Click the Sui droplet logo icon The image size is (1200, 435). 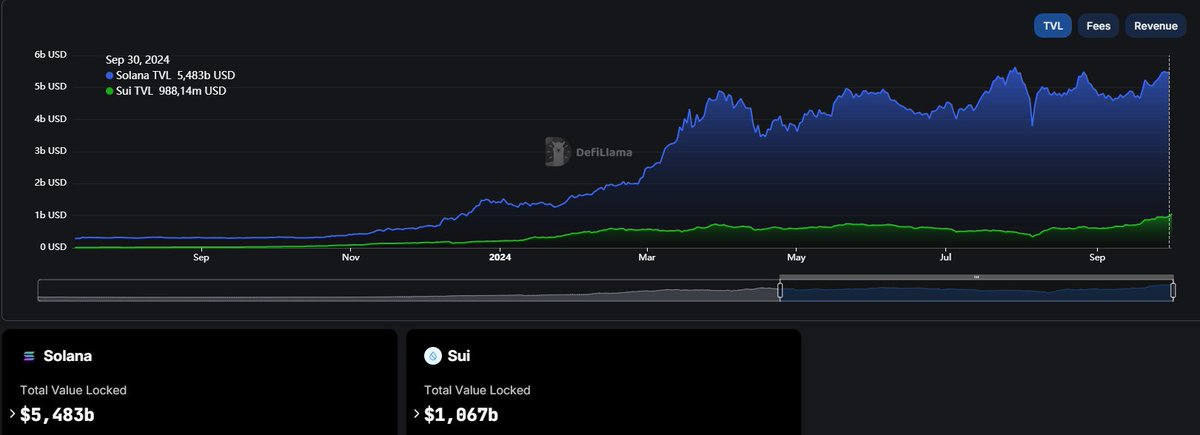432,356
